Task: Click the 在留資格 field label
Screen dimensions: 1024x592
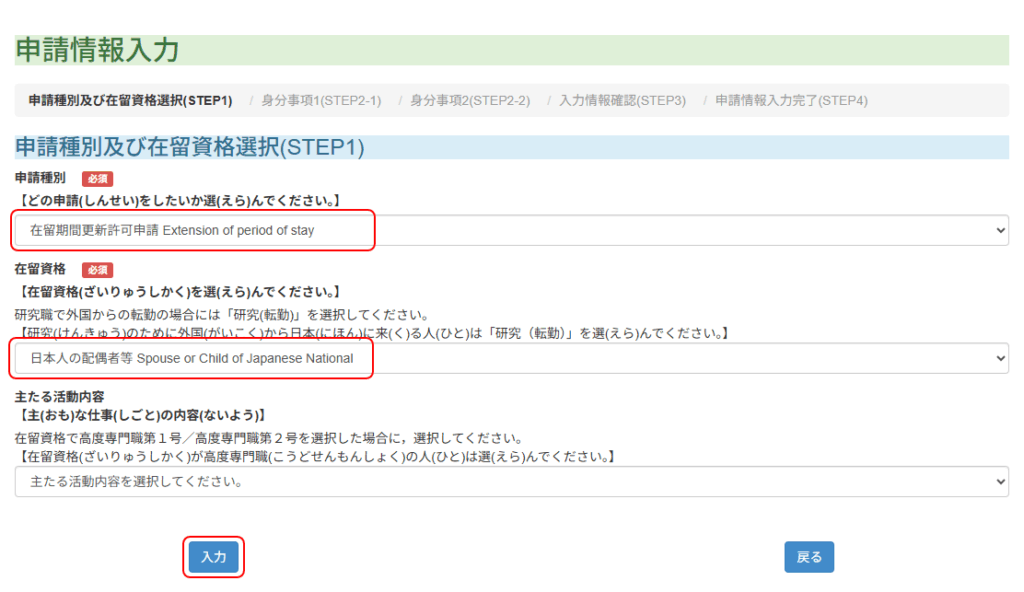Action: pyautogui.click(x=40, y=270)
